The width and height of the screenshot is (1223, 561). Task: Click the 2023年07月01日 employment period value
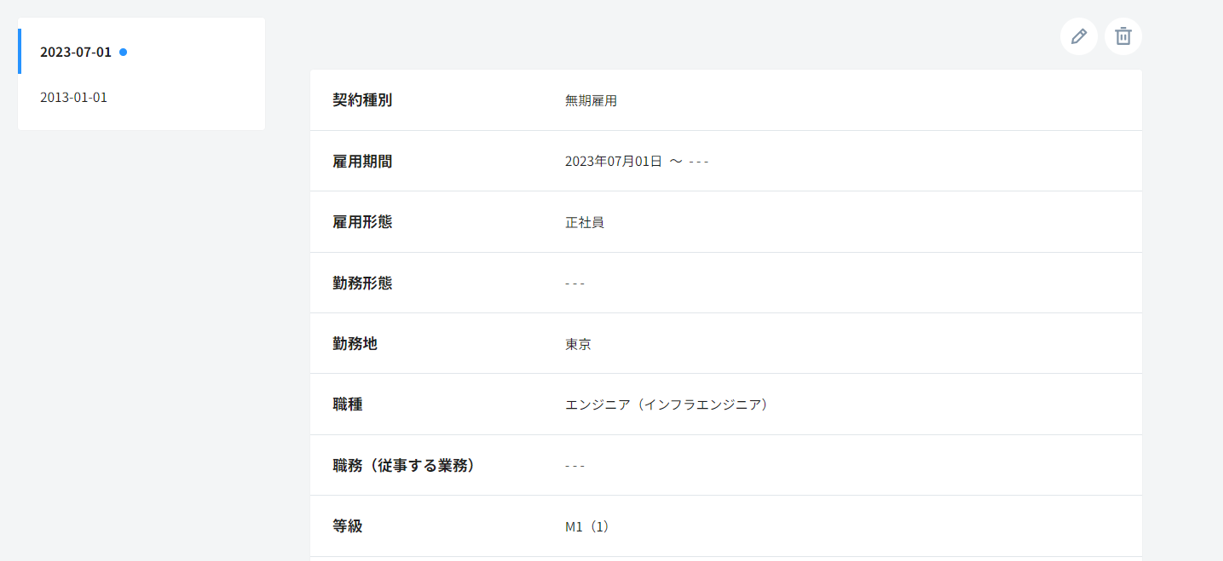coord(614,161)
